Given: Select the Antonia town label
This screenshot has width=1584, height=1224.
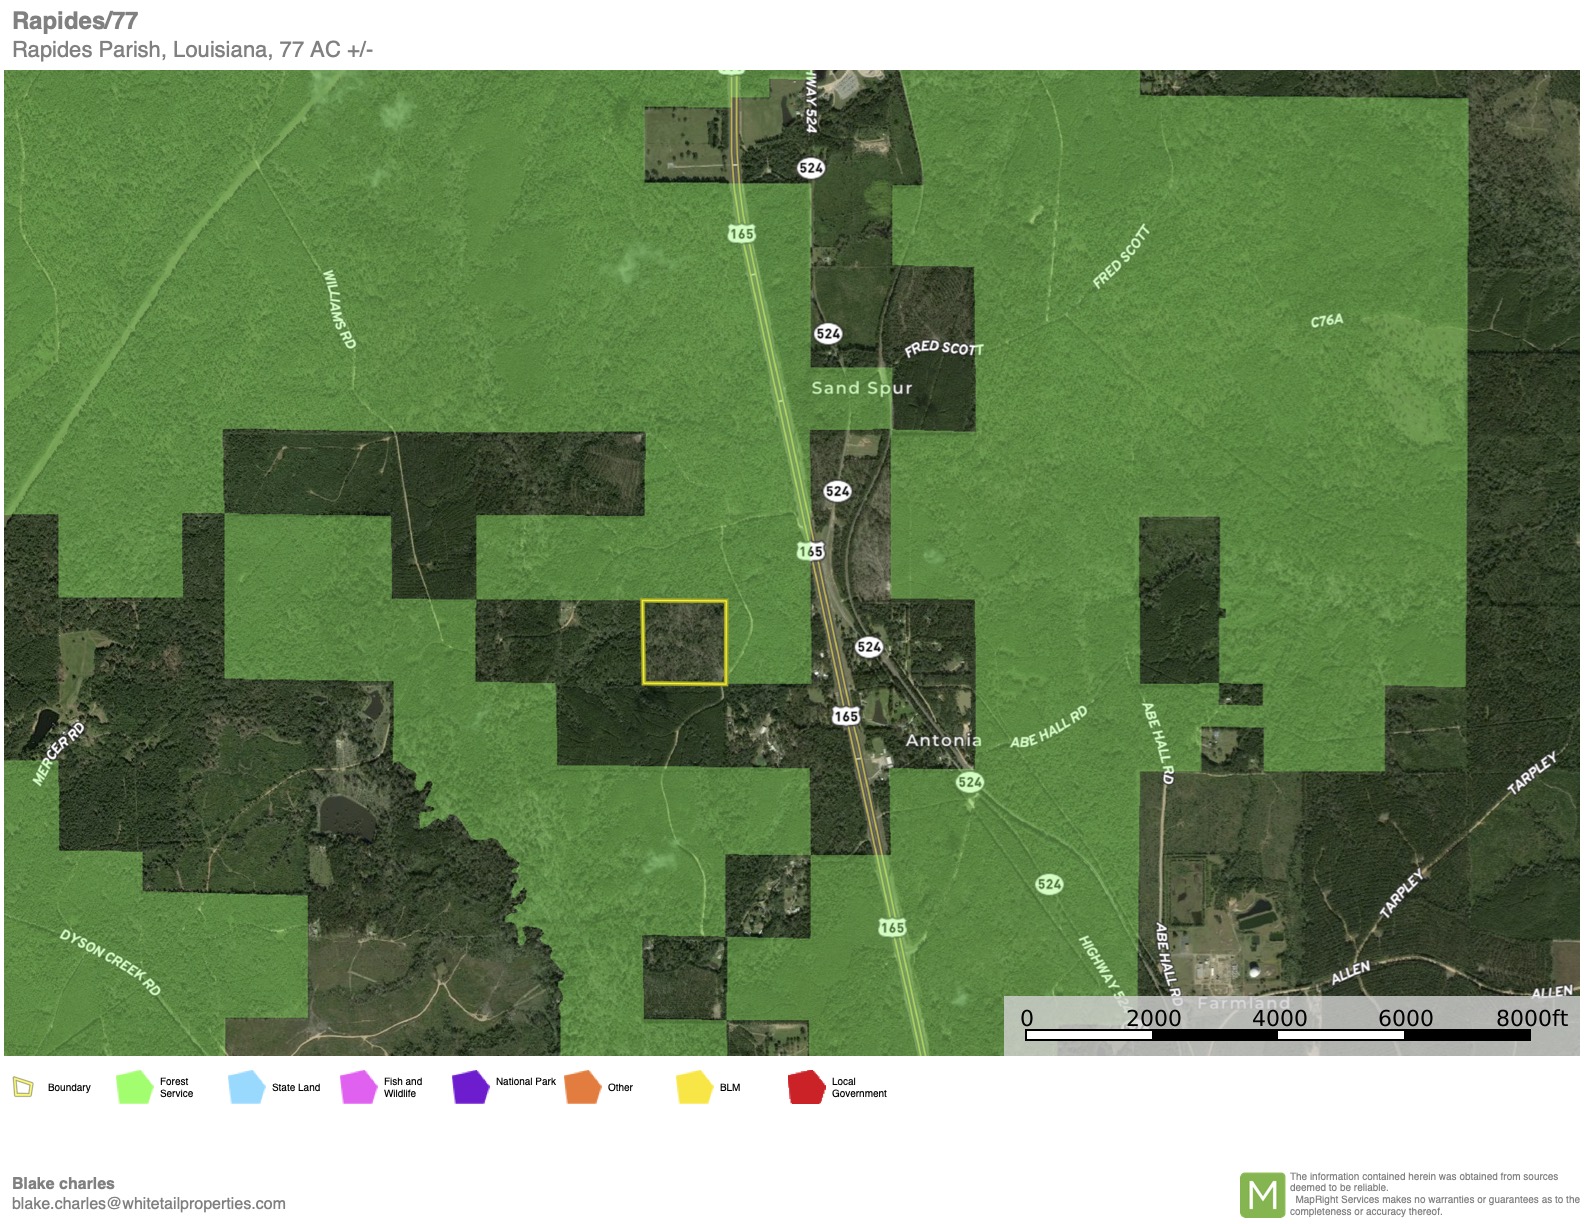Looking at the screenshot, I should (x=943, y=740).
